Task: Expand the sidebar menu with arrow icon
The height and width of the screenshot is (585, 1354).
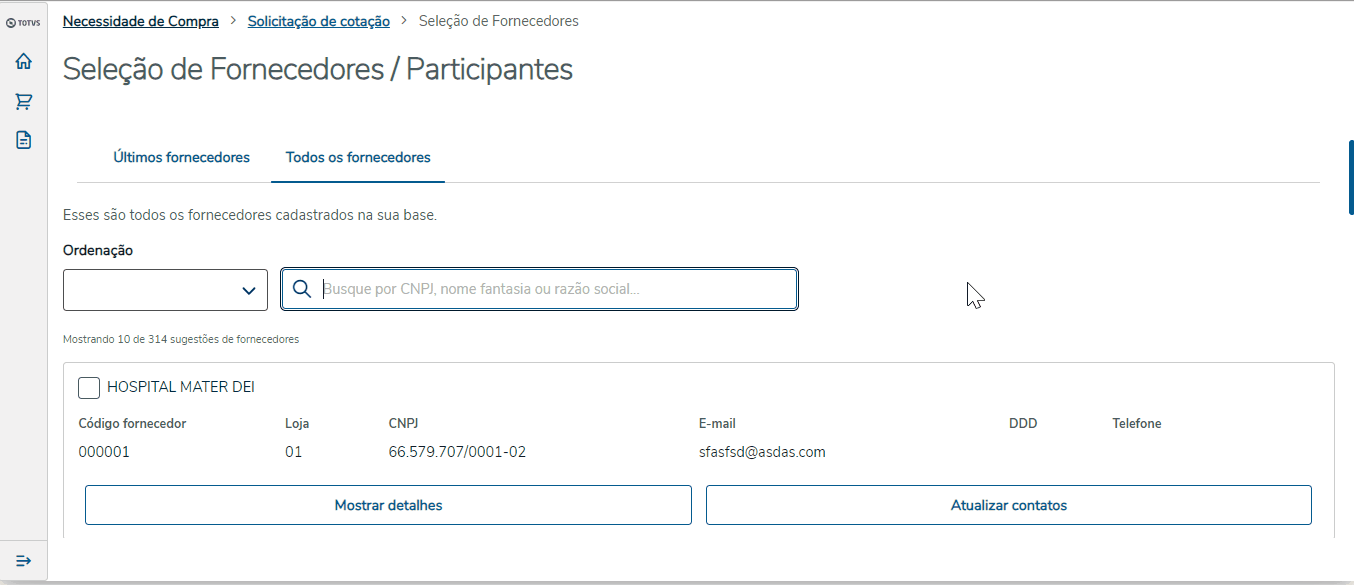Action: (24, 560)
